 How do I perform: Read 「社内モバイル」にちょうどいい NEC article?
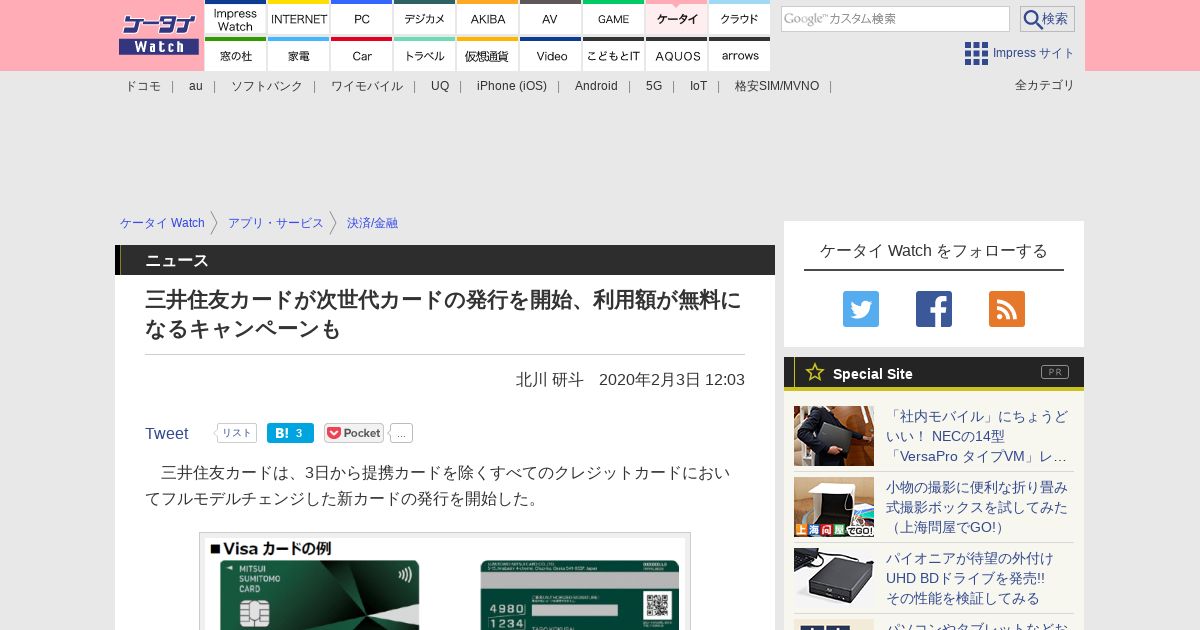click(x=977, y=436)
